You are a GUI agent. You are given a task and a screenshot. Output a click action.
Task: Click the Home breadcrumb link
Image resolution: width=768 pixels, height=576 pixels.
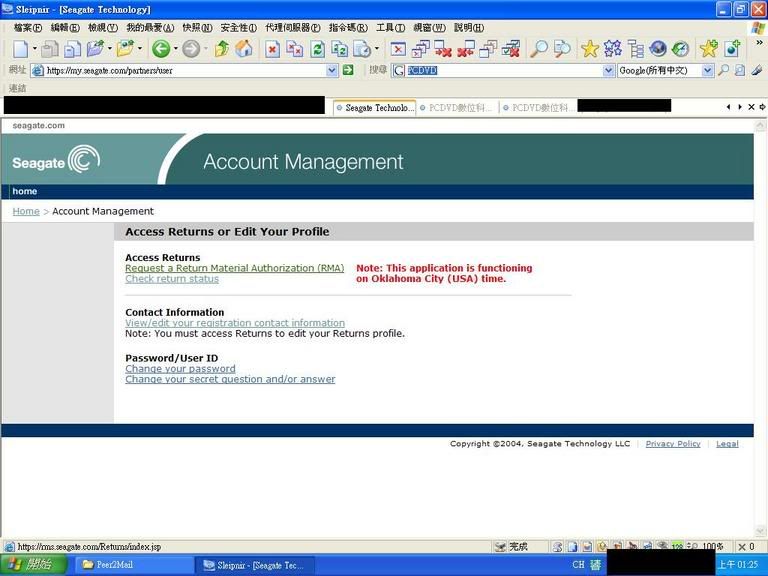26,211
